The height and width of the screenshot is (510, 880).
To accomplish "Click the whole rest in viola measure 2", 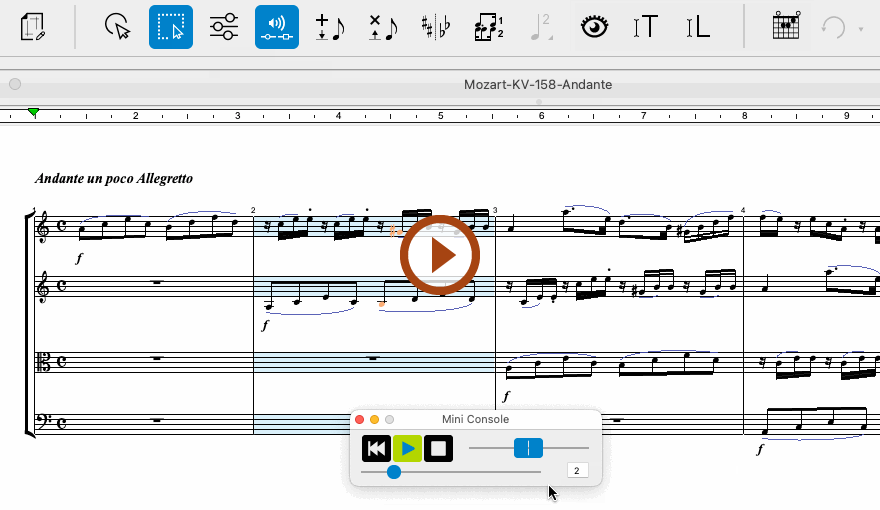I will (x=373, y=357).
